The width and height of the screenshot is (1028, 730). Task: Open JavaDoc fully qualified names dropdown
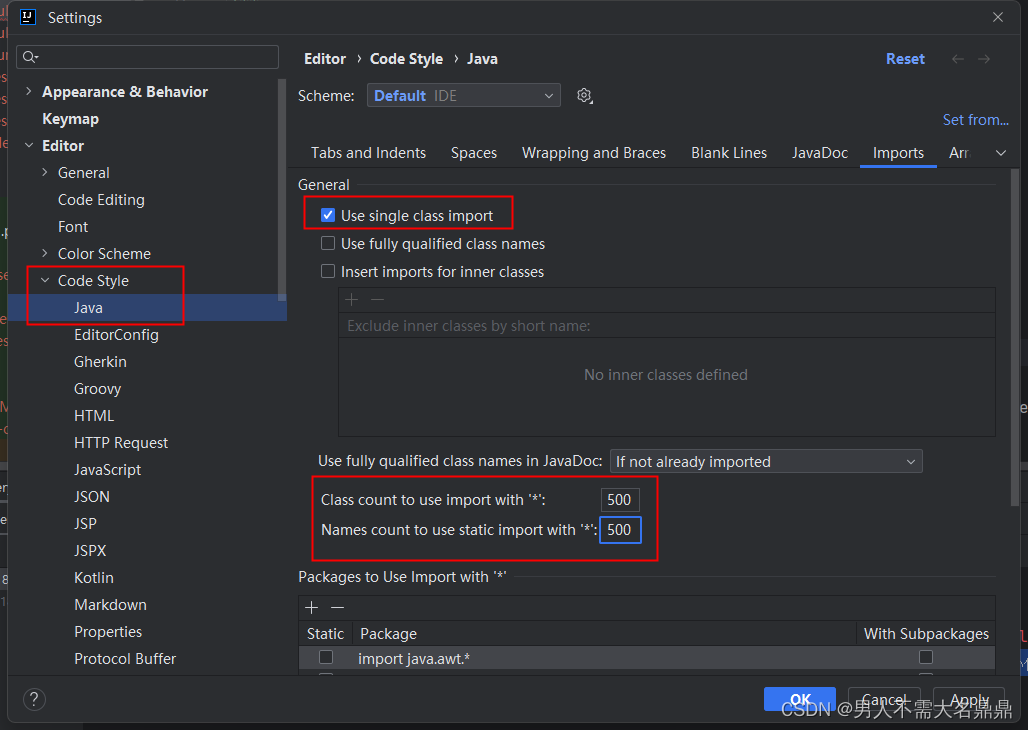(x=766, y=461)
